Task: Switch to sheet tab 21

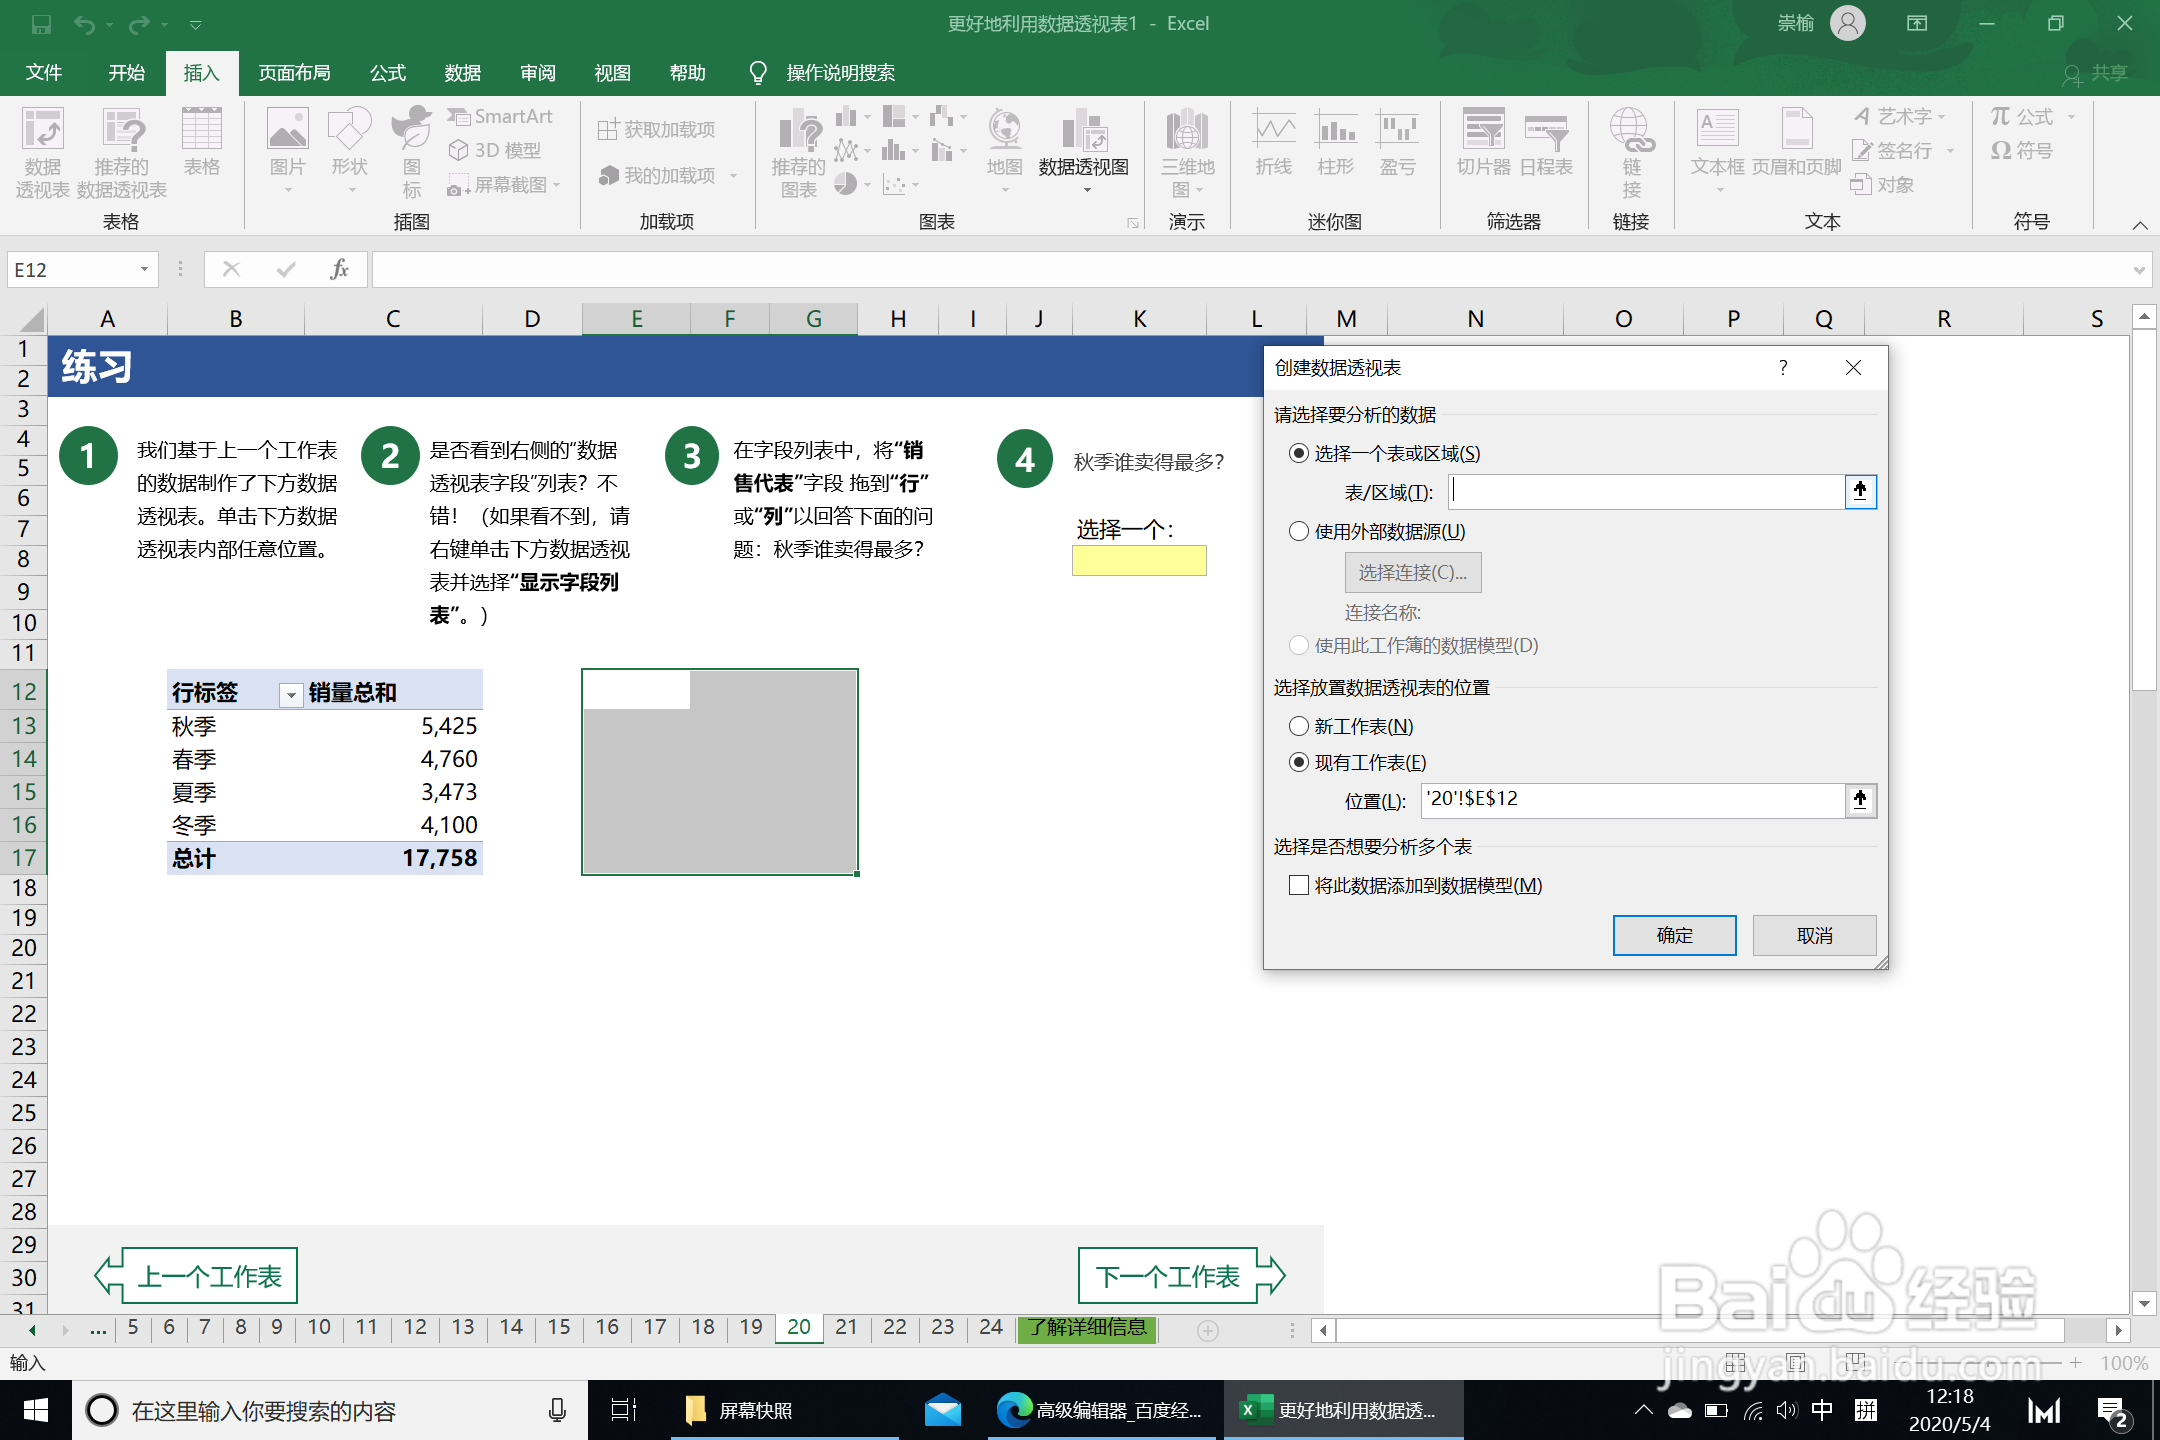Action: (x=846, y=1327)
